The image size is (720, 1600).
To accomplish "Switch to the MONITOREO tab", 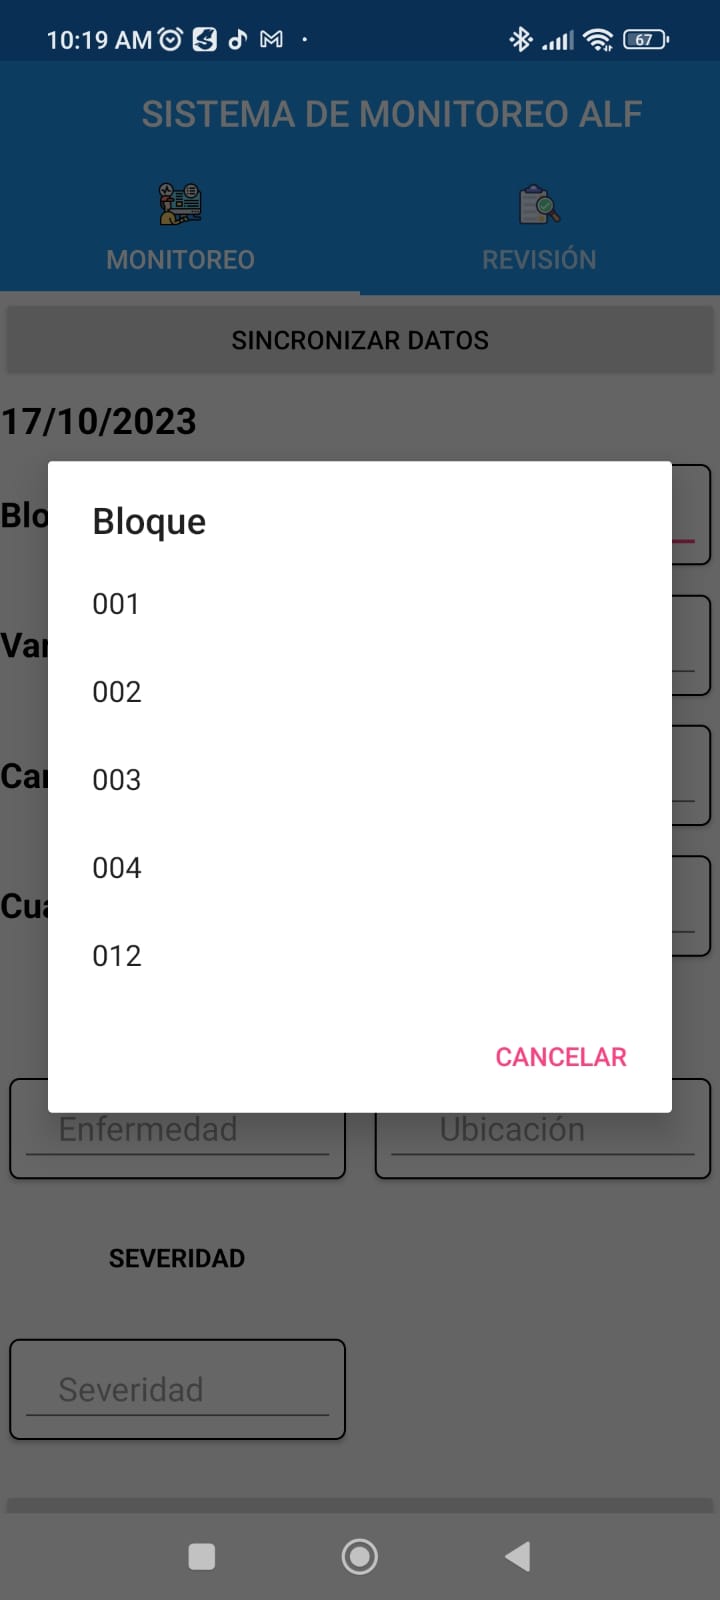I will (180, 259).
